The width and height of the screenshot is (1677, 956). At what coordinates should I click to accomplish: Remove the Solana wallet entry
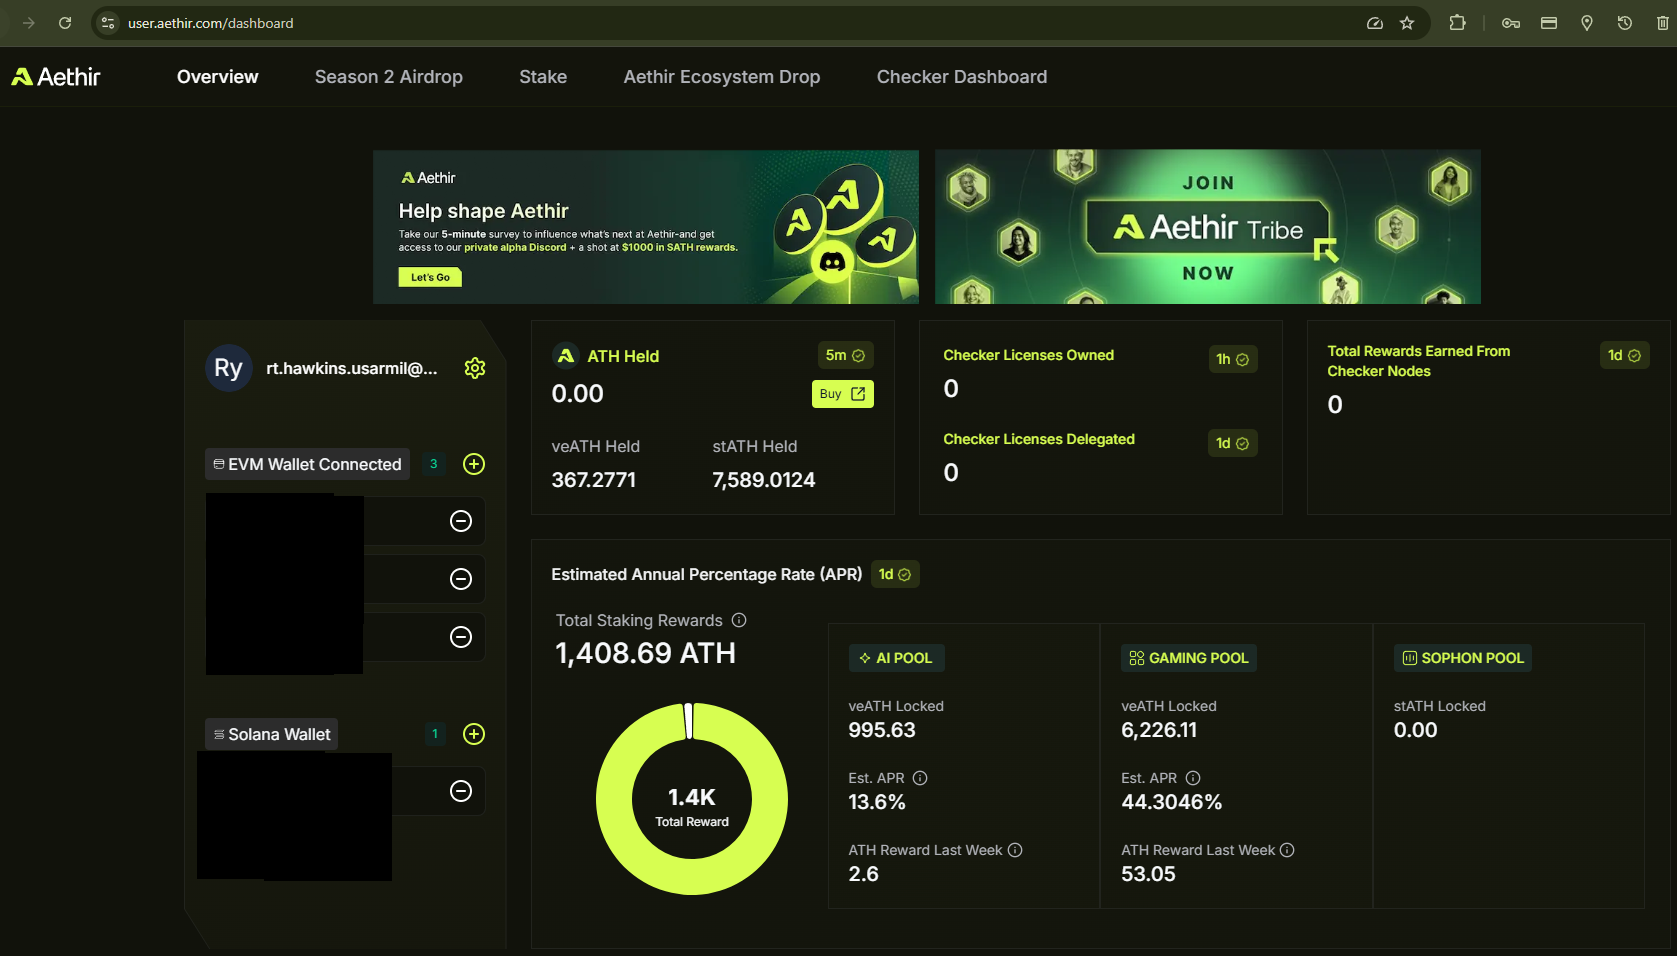tap(461, 791)
